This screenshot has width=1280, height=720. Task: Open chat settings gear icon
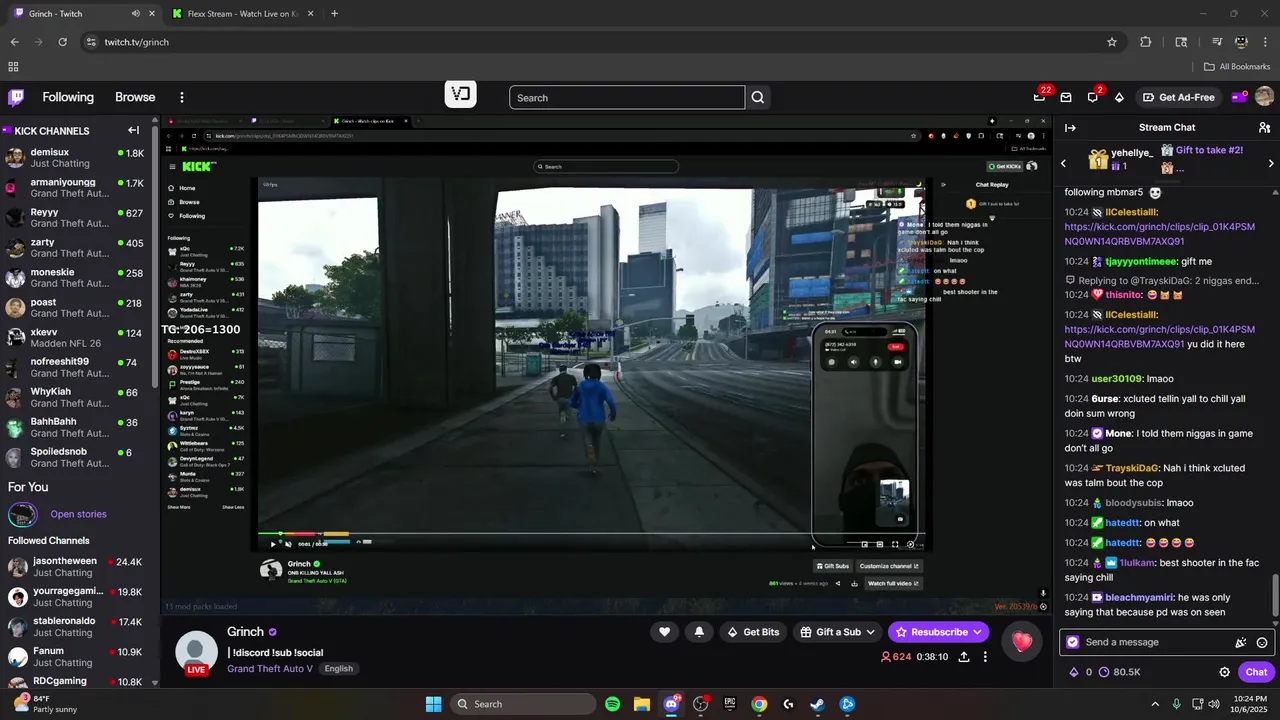[x=1224, y=672]
